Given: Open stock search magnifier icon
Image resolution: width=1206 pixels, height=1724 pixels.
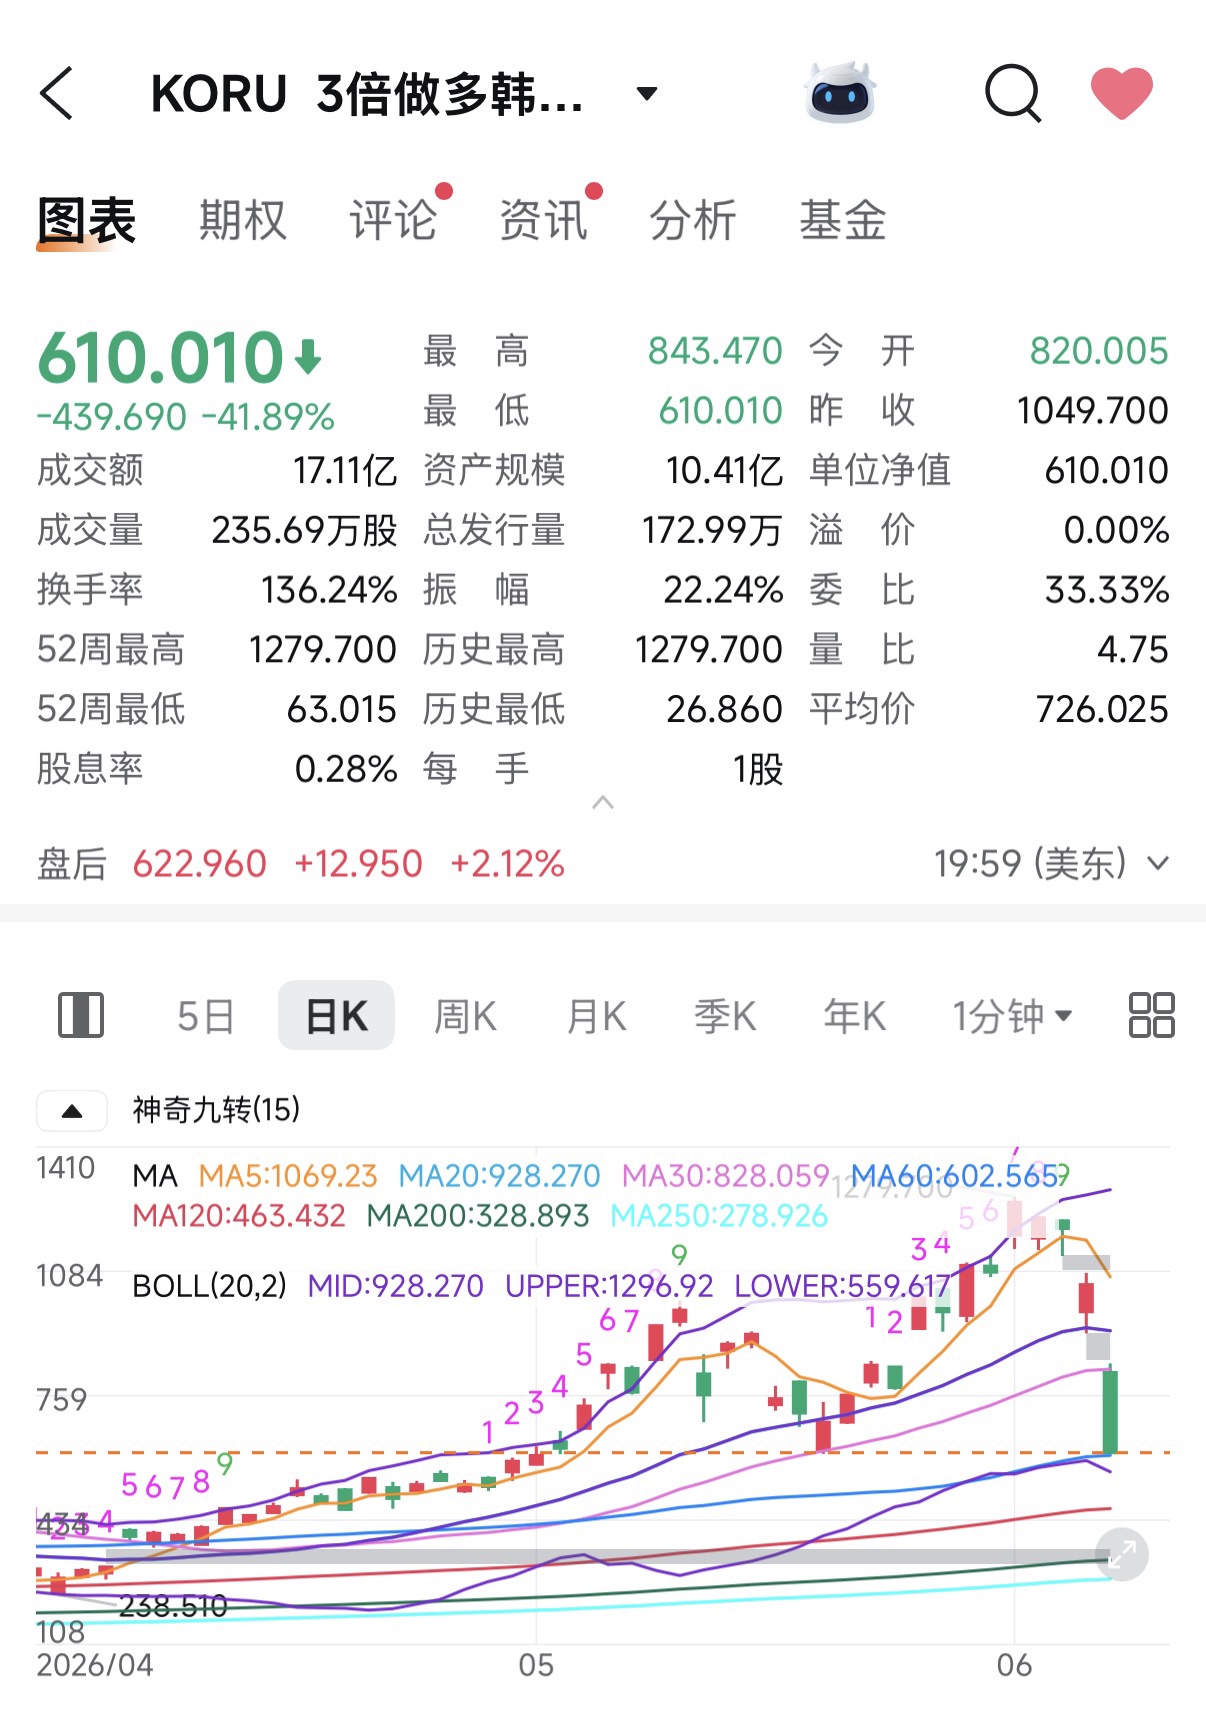Looking at the screenshot, I should pyautogui.click(x=1013, y=94).
